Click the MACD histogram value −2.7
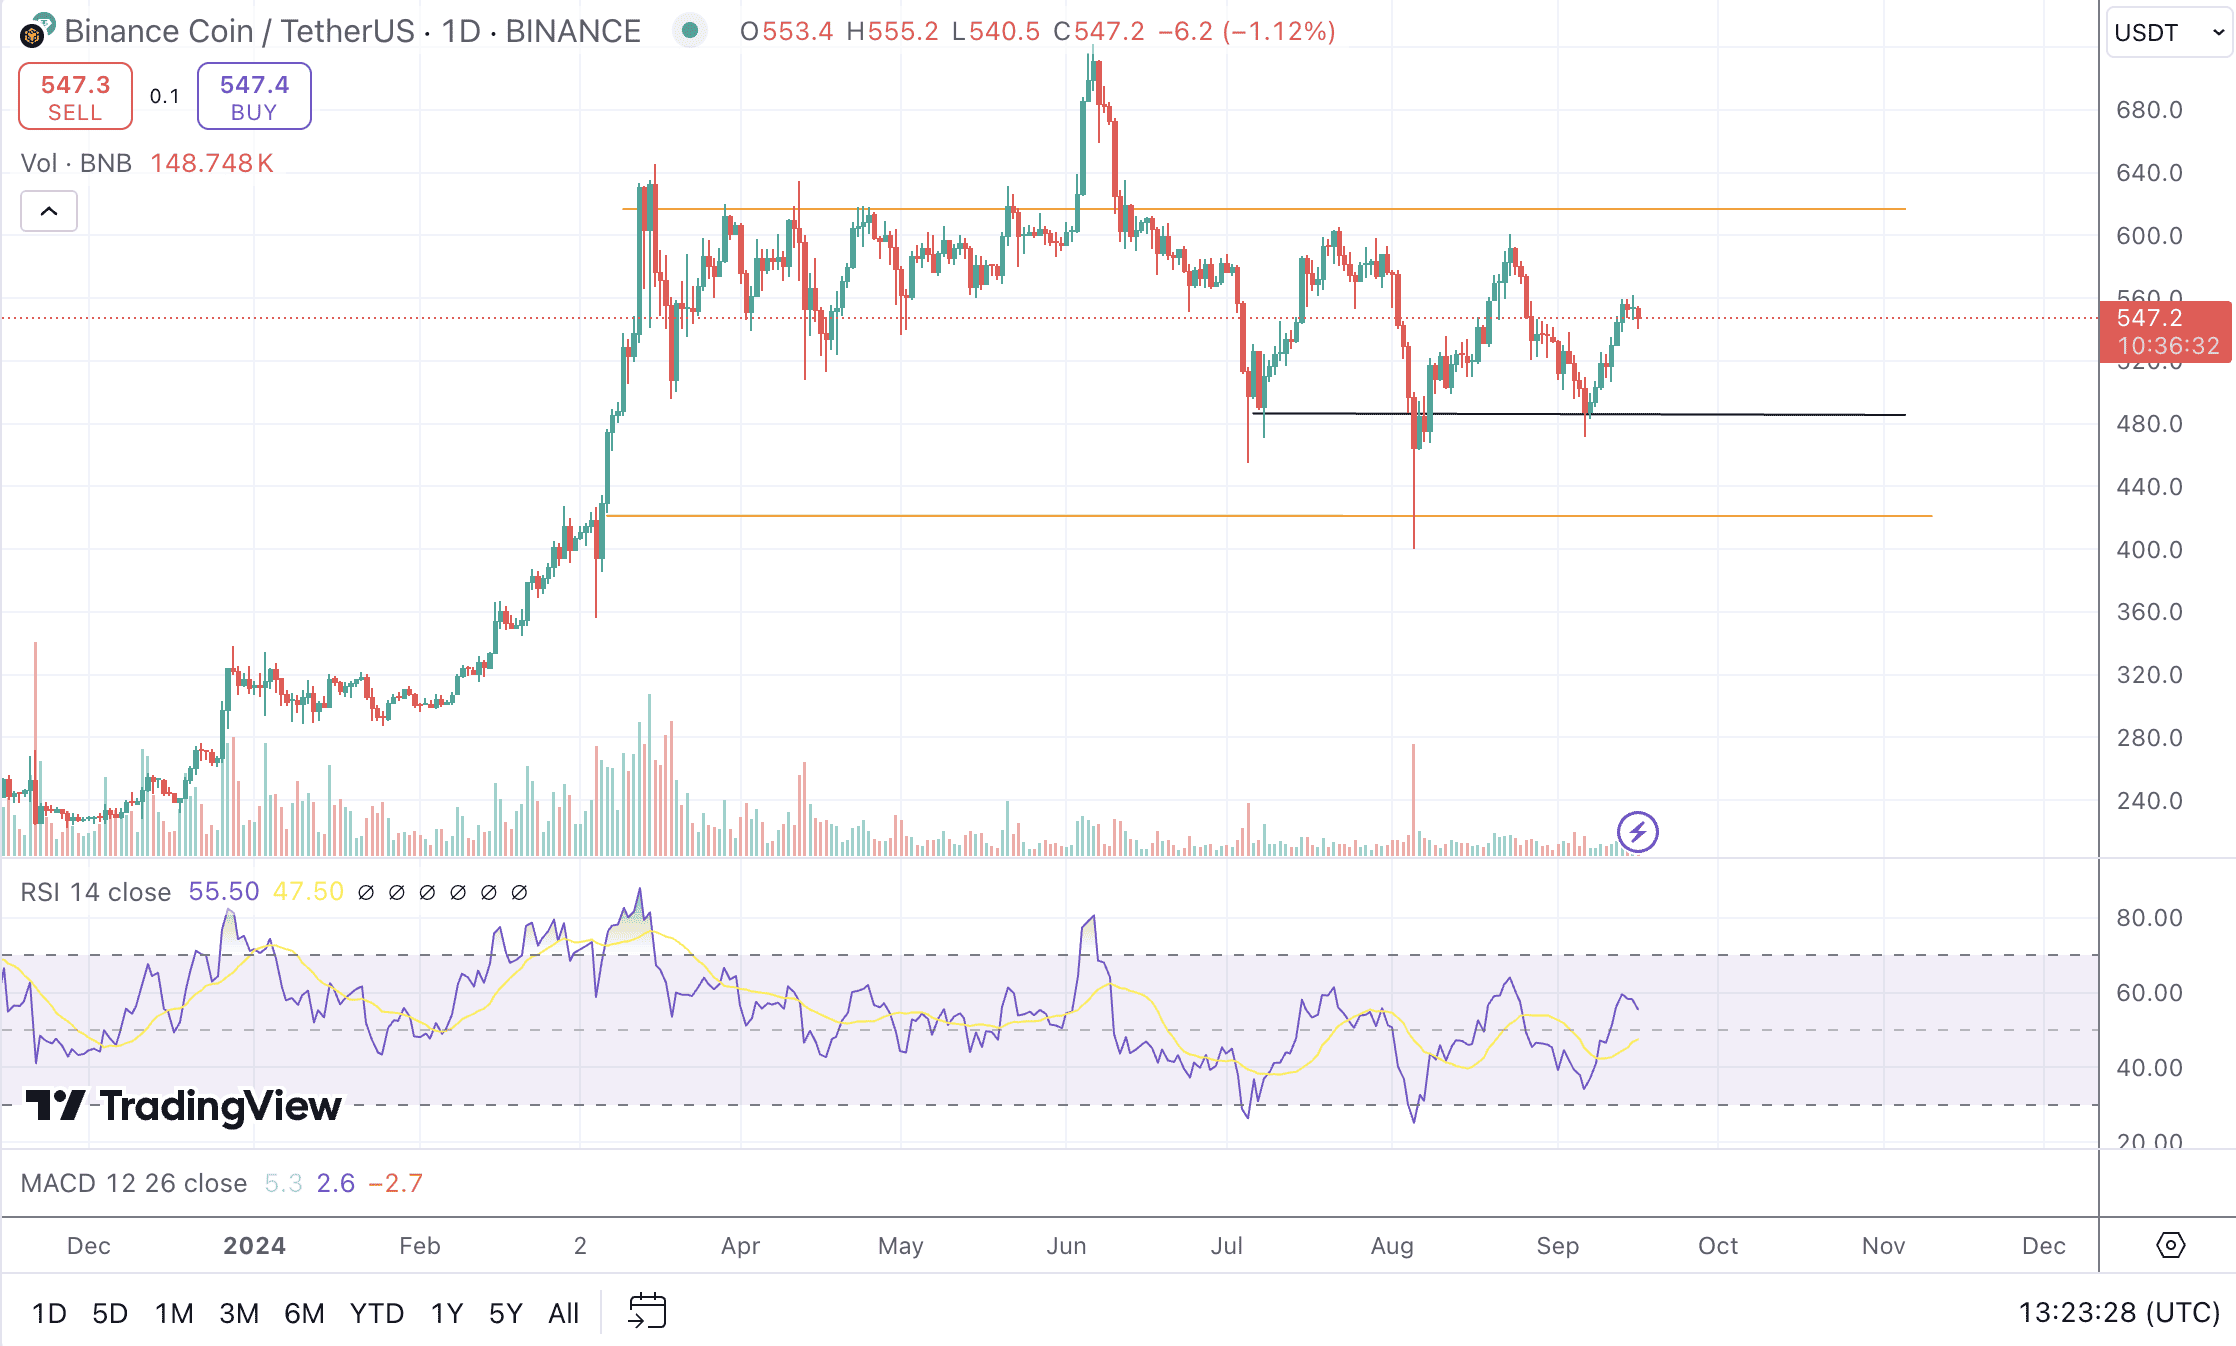2236x1346 pixels. click(x=396, y=1183)
